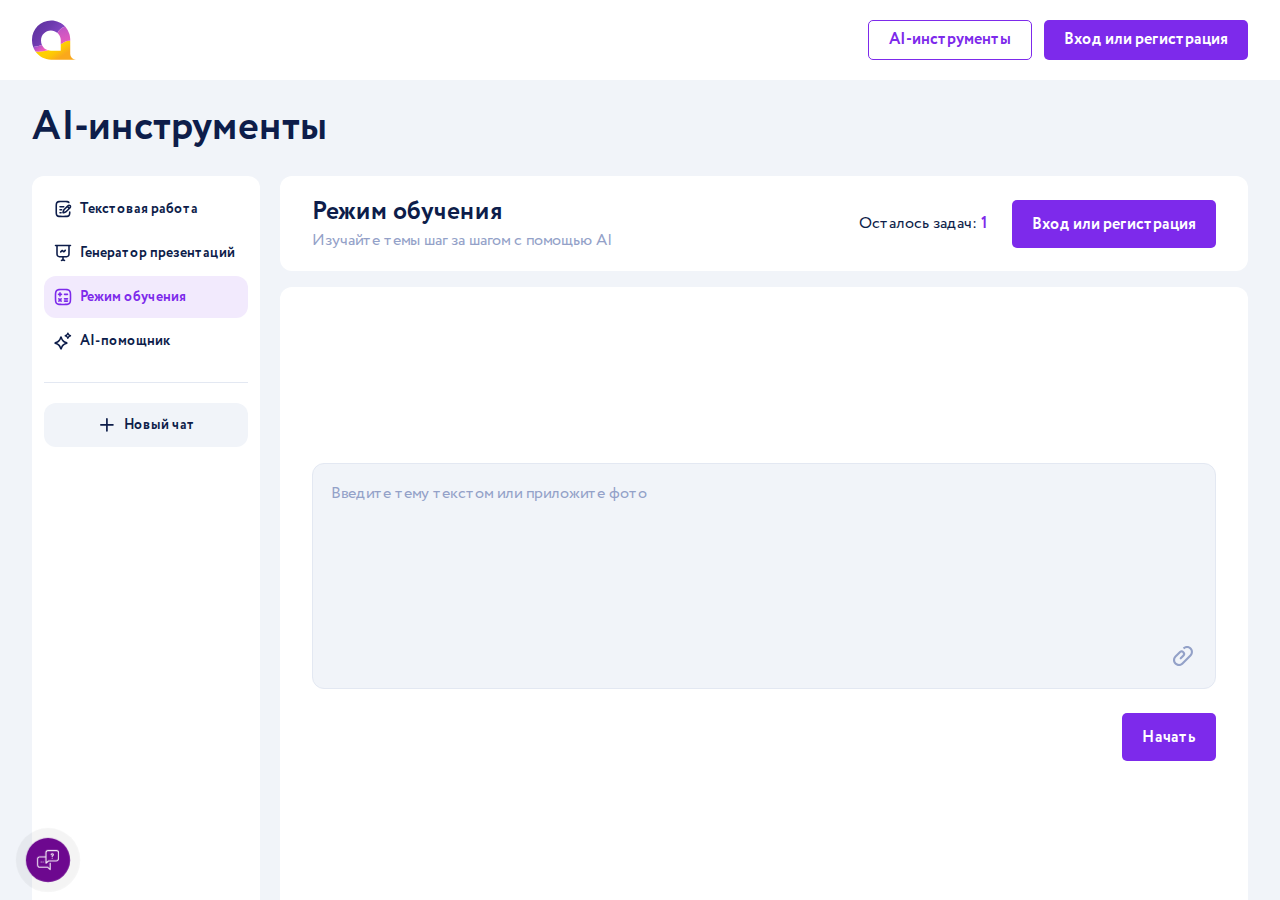Click Вход или регистрация beside Осталось задач
This screenshot has height=900, width=1280.
point(1114,224)
